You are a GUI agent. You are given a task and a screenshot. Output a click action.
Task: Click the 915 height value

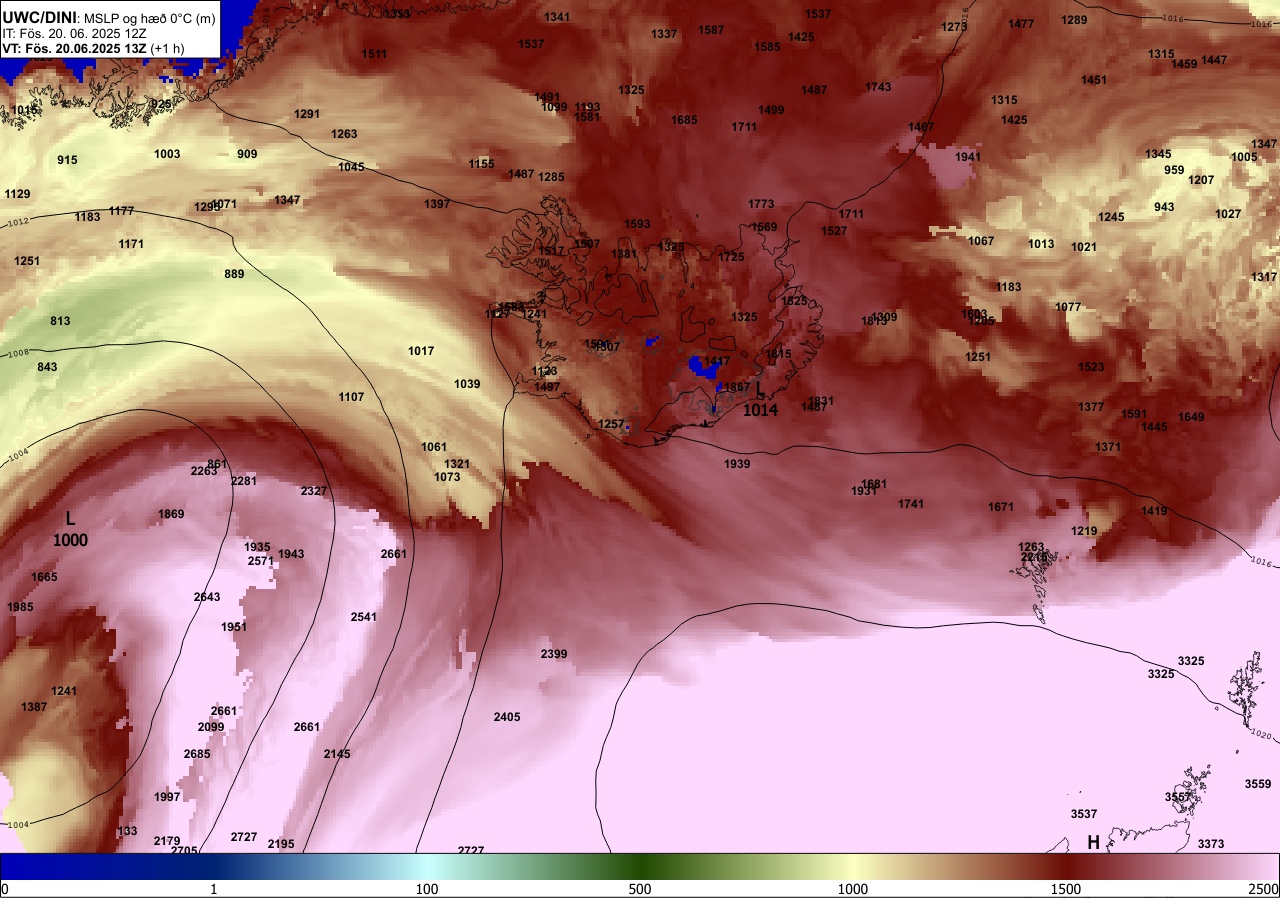[x=67, y=160]
